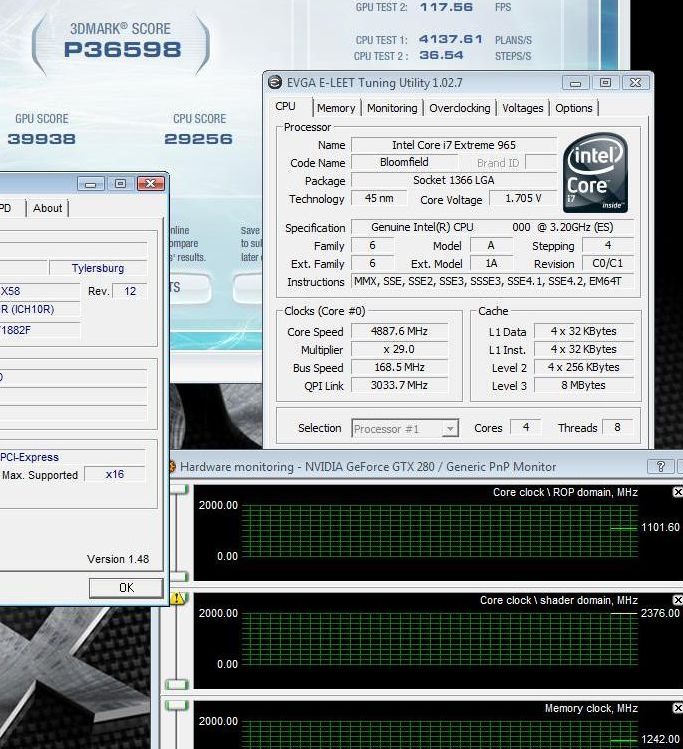Viewport: 683px width, 749px height.
Task: Click the L1 Inst. cache value
Action: tap(584, 349)
